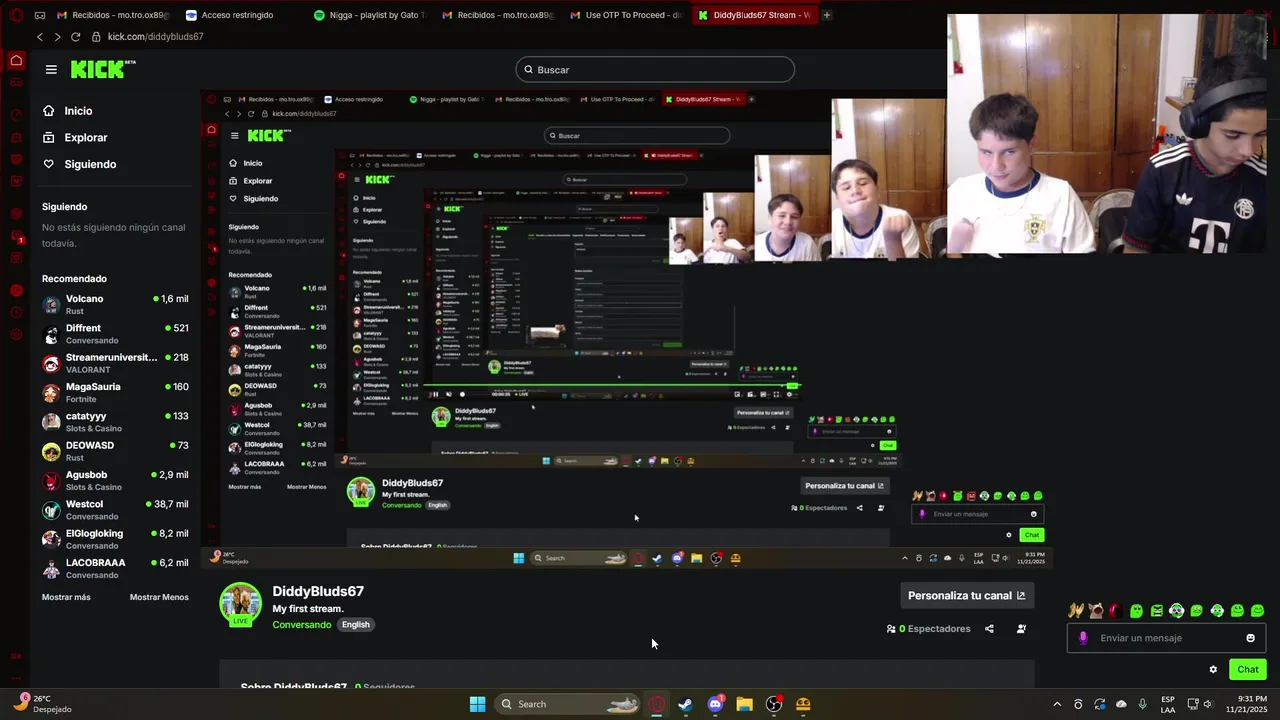The image size is (1280, 720).
Task: Open the Kick hamburger sidebar menu
Action: click(x=51, y=69)
